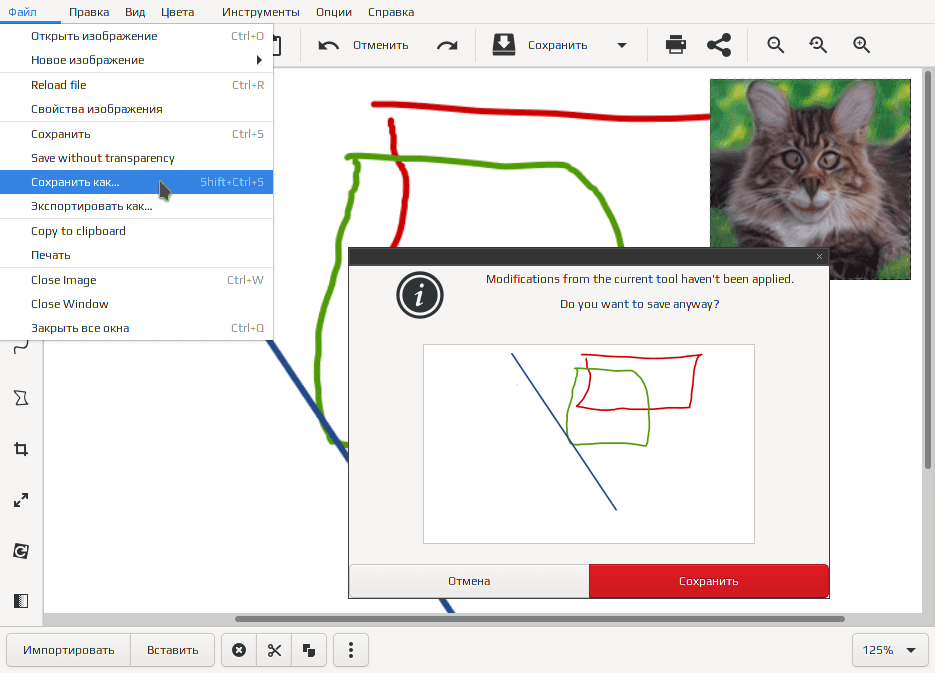
Task: Click the circled X icon in bottom bar
Action: pos(239,650)
